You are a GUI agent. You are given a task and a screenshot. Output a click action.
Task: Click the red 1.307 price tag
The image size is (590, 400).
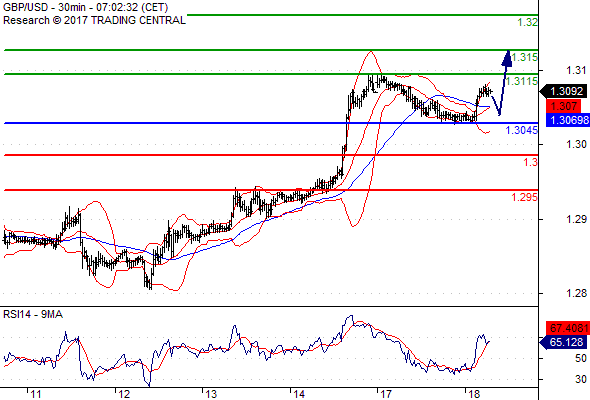click(563, 106)
